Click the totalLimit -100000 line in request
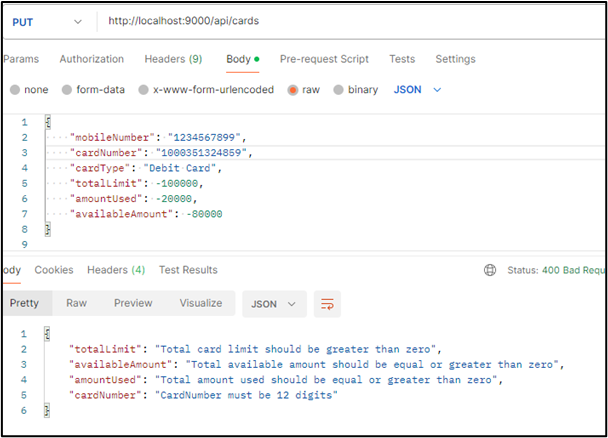This screenshot has height=438, width=608. click(x=136, y=183)
